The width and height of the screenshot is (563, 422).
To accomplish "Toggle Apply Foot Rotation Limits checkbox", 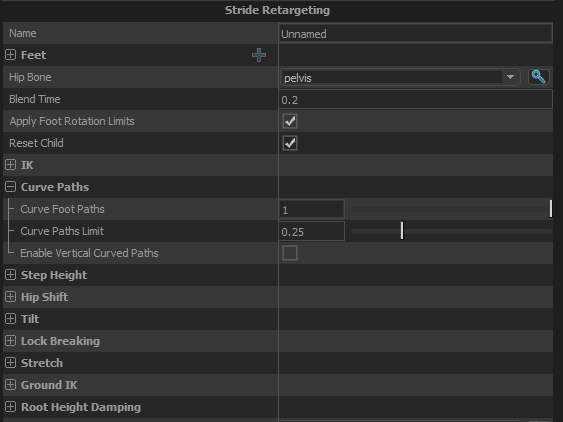I will tap(290, 121).
